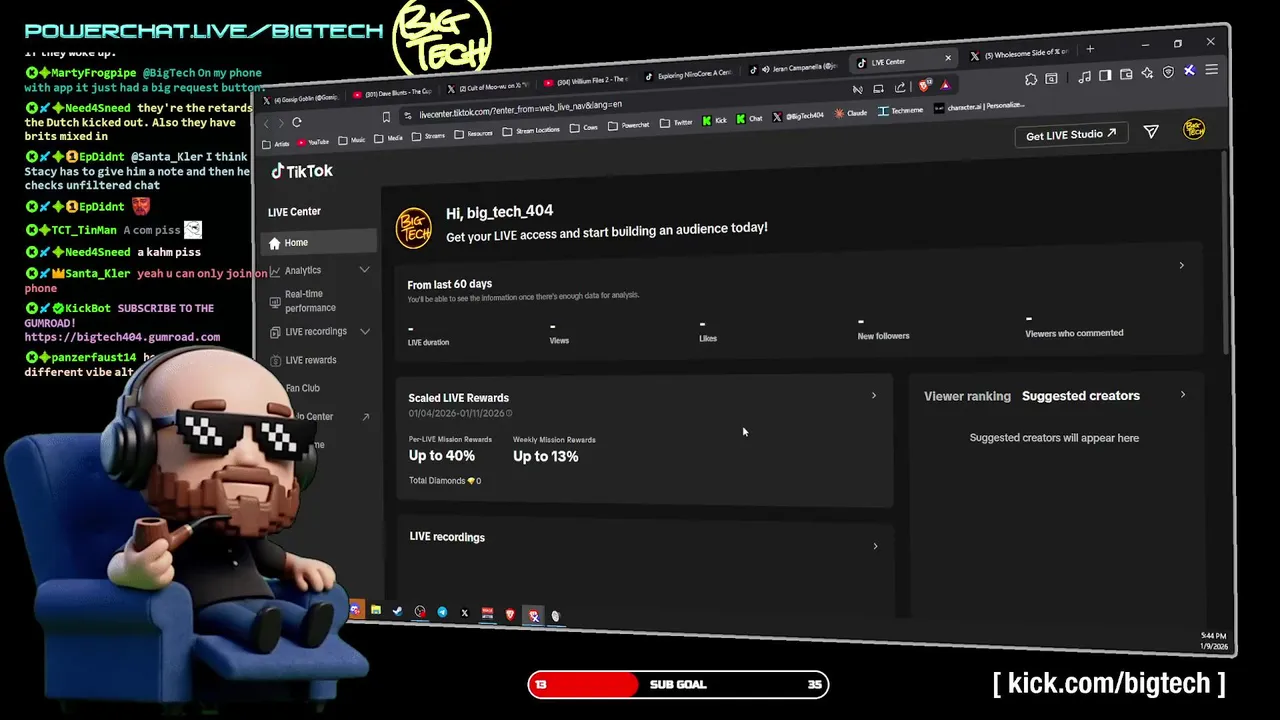Click the music note toolbar icon
1280x720 pixels.
pyautogui.click(x=1085, y=77)
